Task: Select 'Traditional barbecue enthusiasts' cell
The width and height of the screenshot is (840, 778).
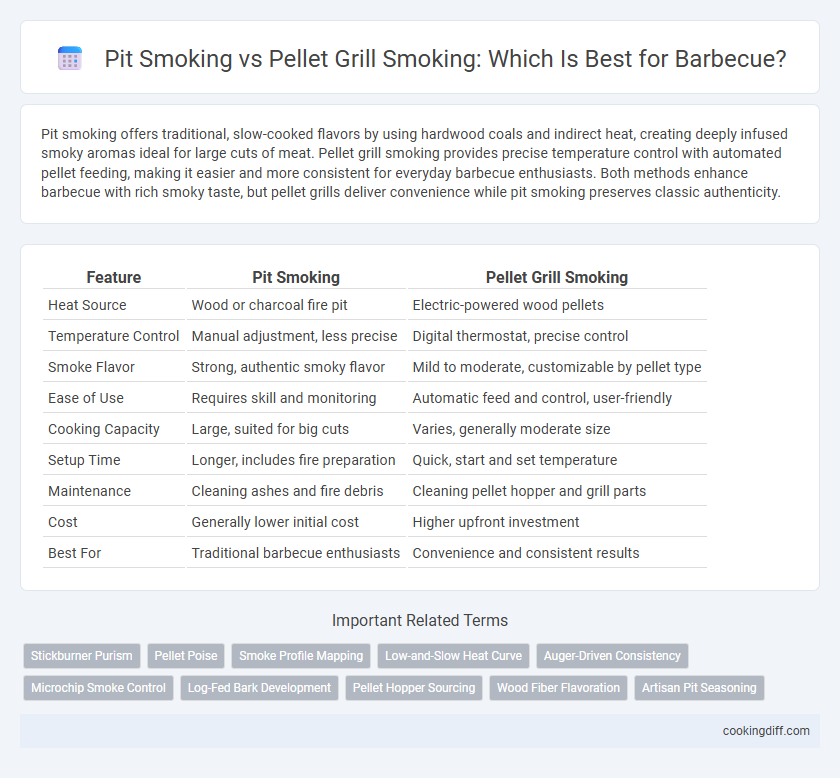Action: tap(296, 553)
